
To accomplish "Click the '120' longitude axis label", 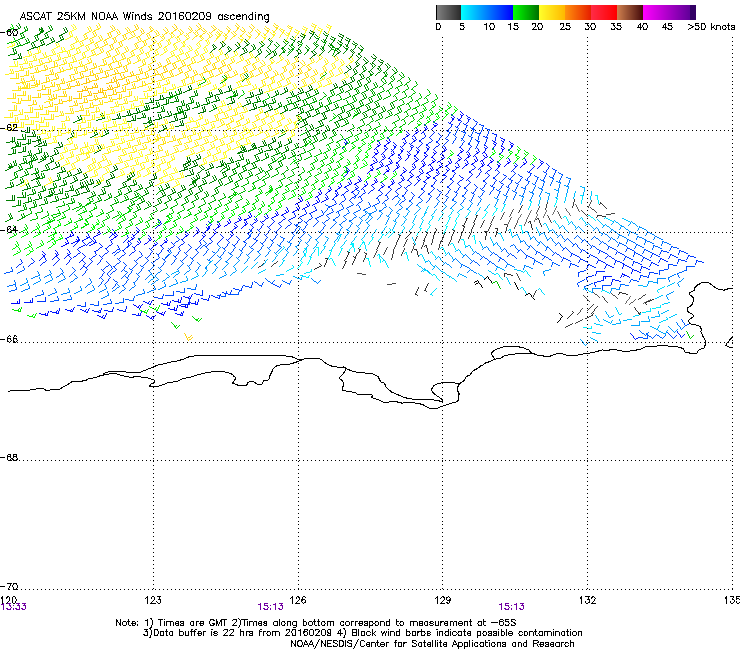I will coord(8,599).
